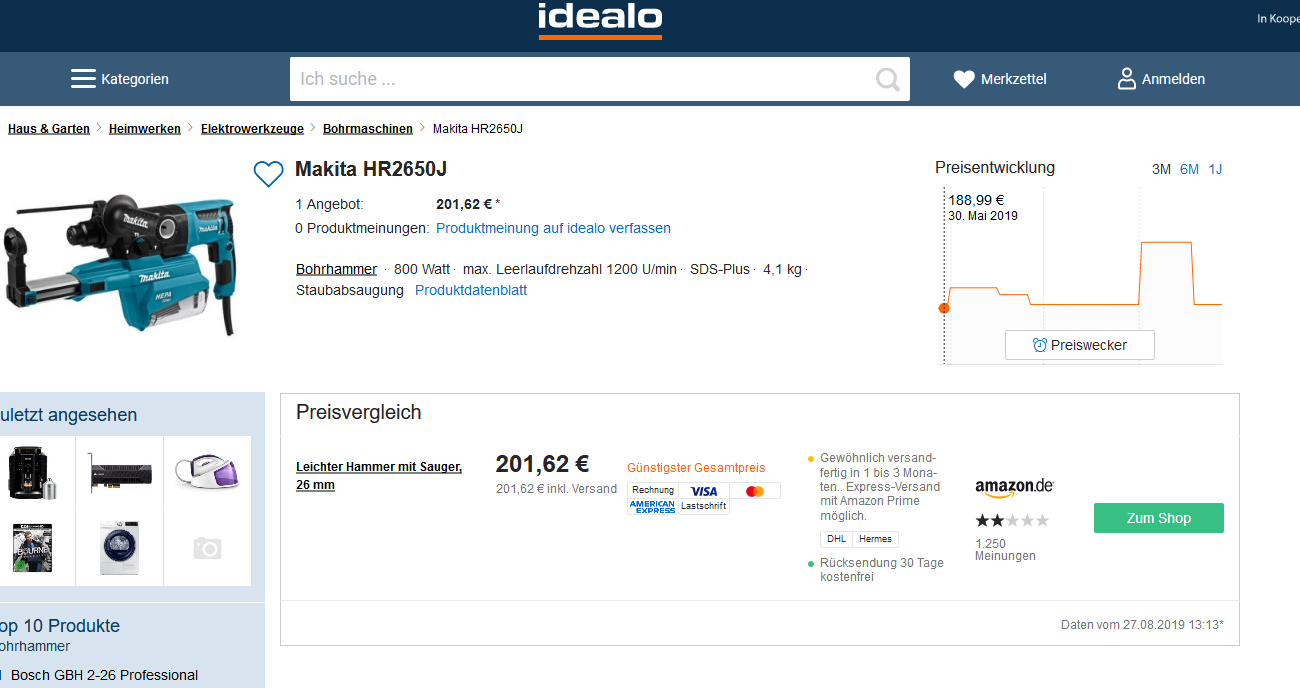Screen dimensions: 1300x688
Task: Click the two-star shop rating
Action: tap(1012, 521)
